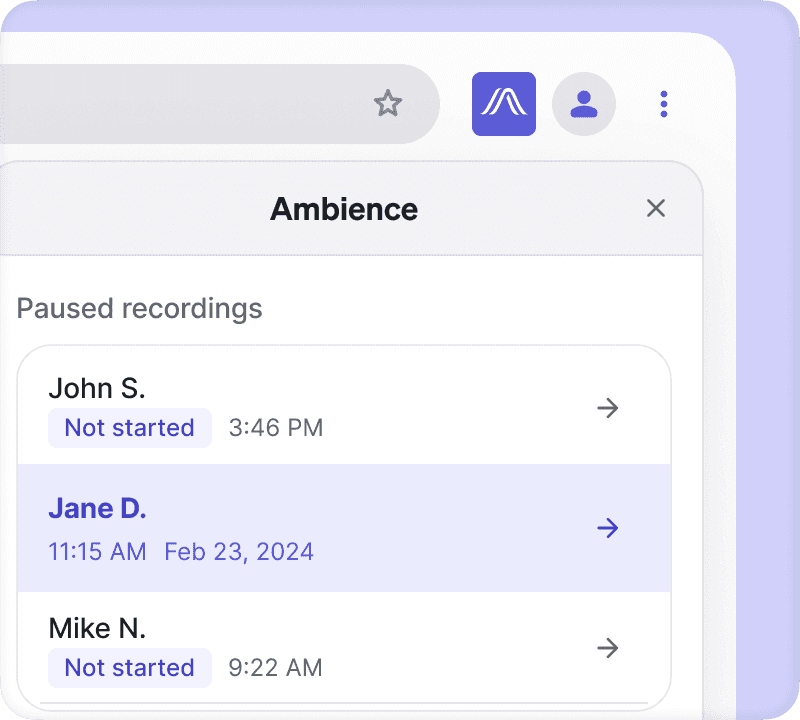Select the highlighted Jane D. name
The width and height of the screenshot is (800, 720).
pos(97,508)
